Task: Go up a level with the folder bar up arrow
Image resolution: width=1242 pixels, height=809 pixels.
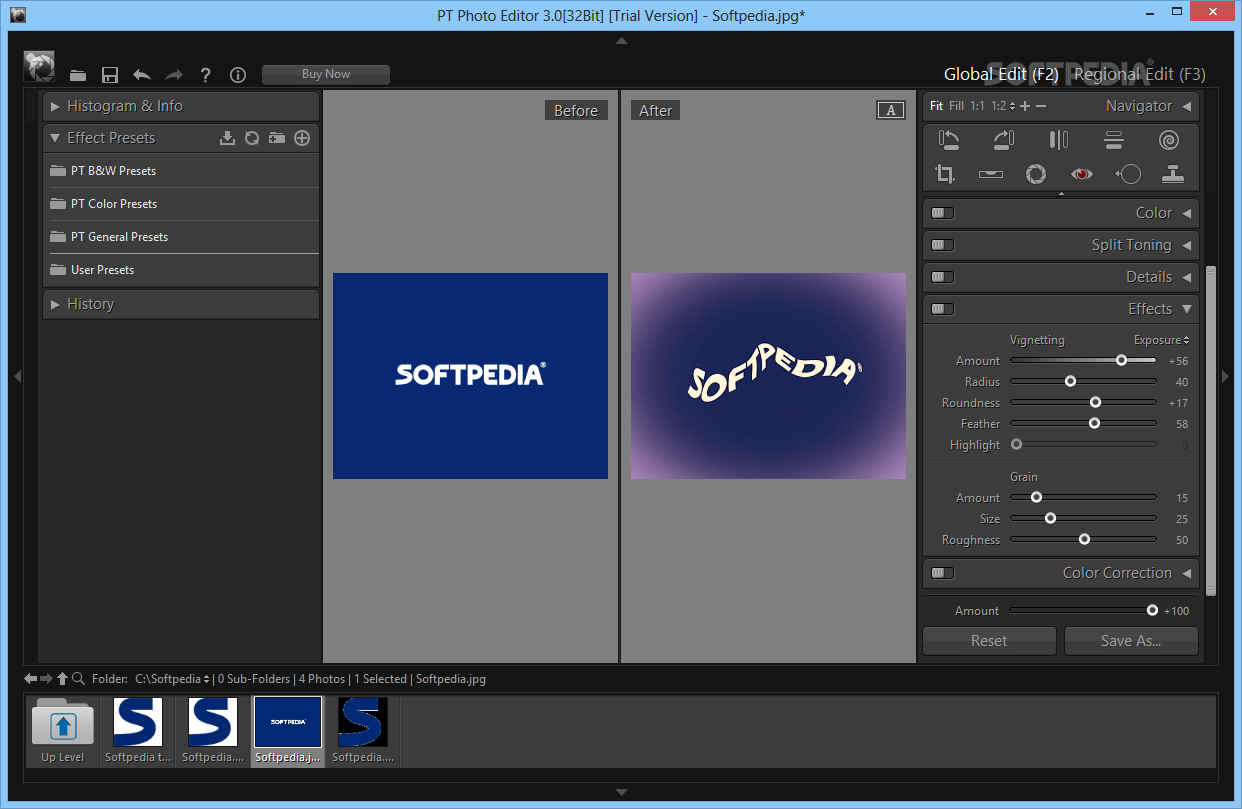Action: pos(62,679)
